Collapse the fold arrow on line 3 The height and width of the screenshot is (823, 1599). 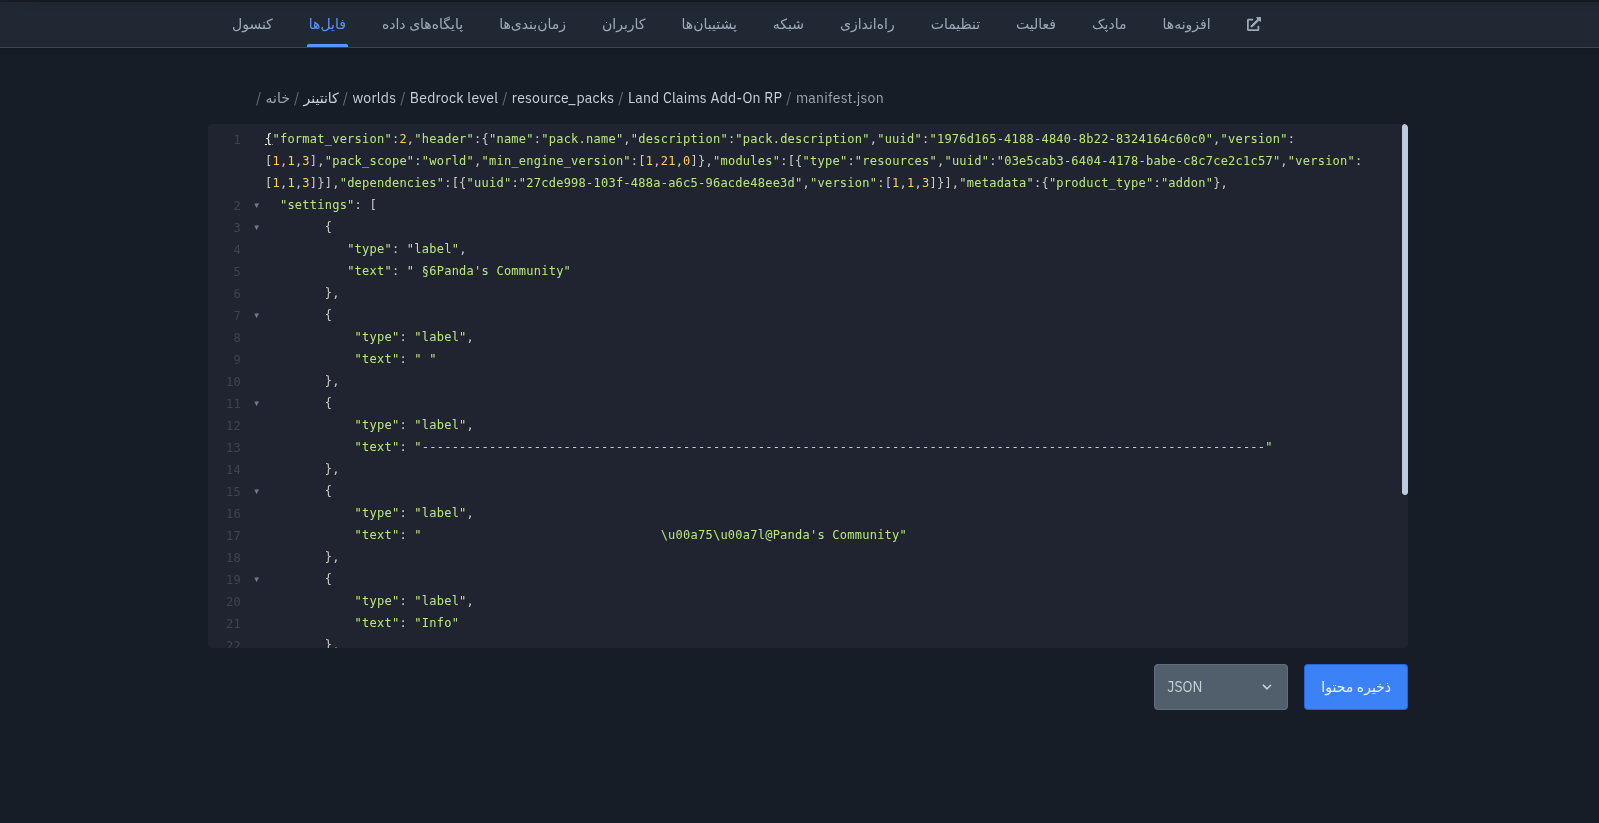click(257, 227)
